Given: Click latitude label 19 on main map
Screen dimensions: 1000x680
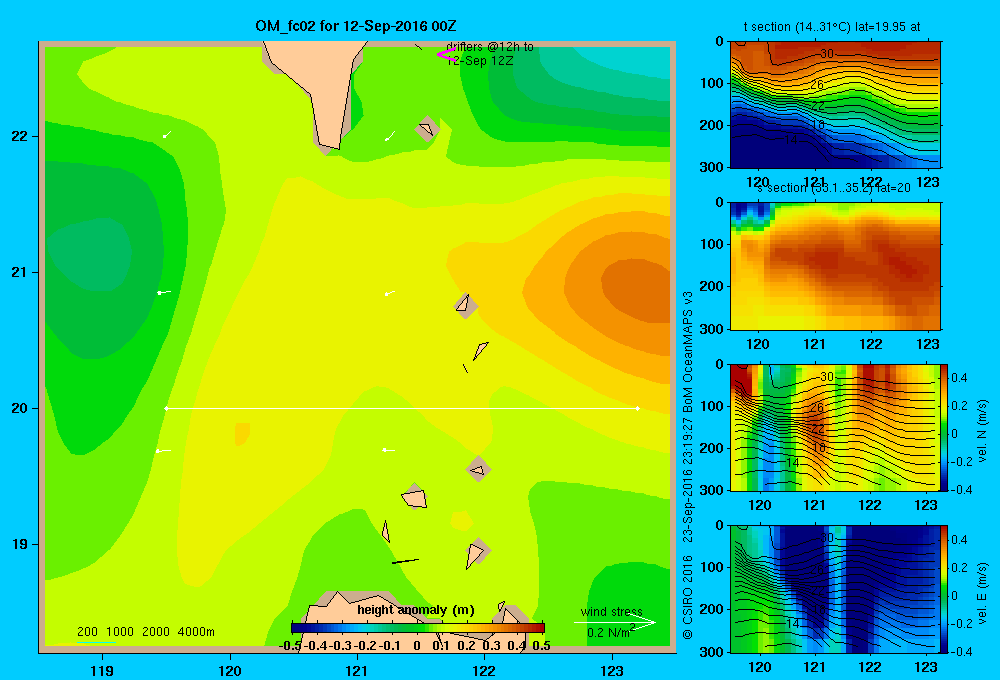Looking at the screenshot, I should tap(19, 544).
